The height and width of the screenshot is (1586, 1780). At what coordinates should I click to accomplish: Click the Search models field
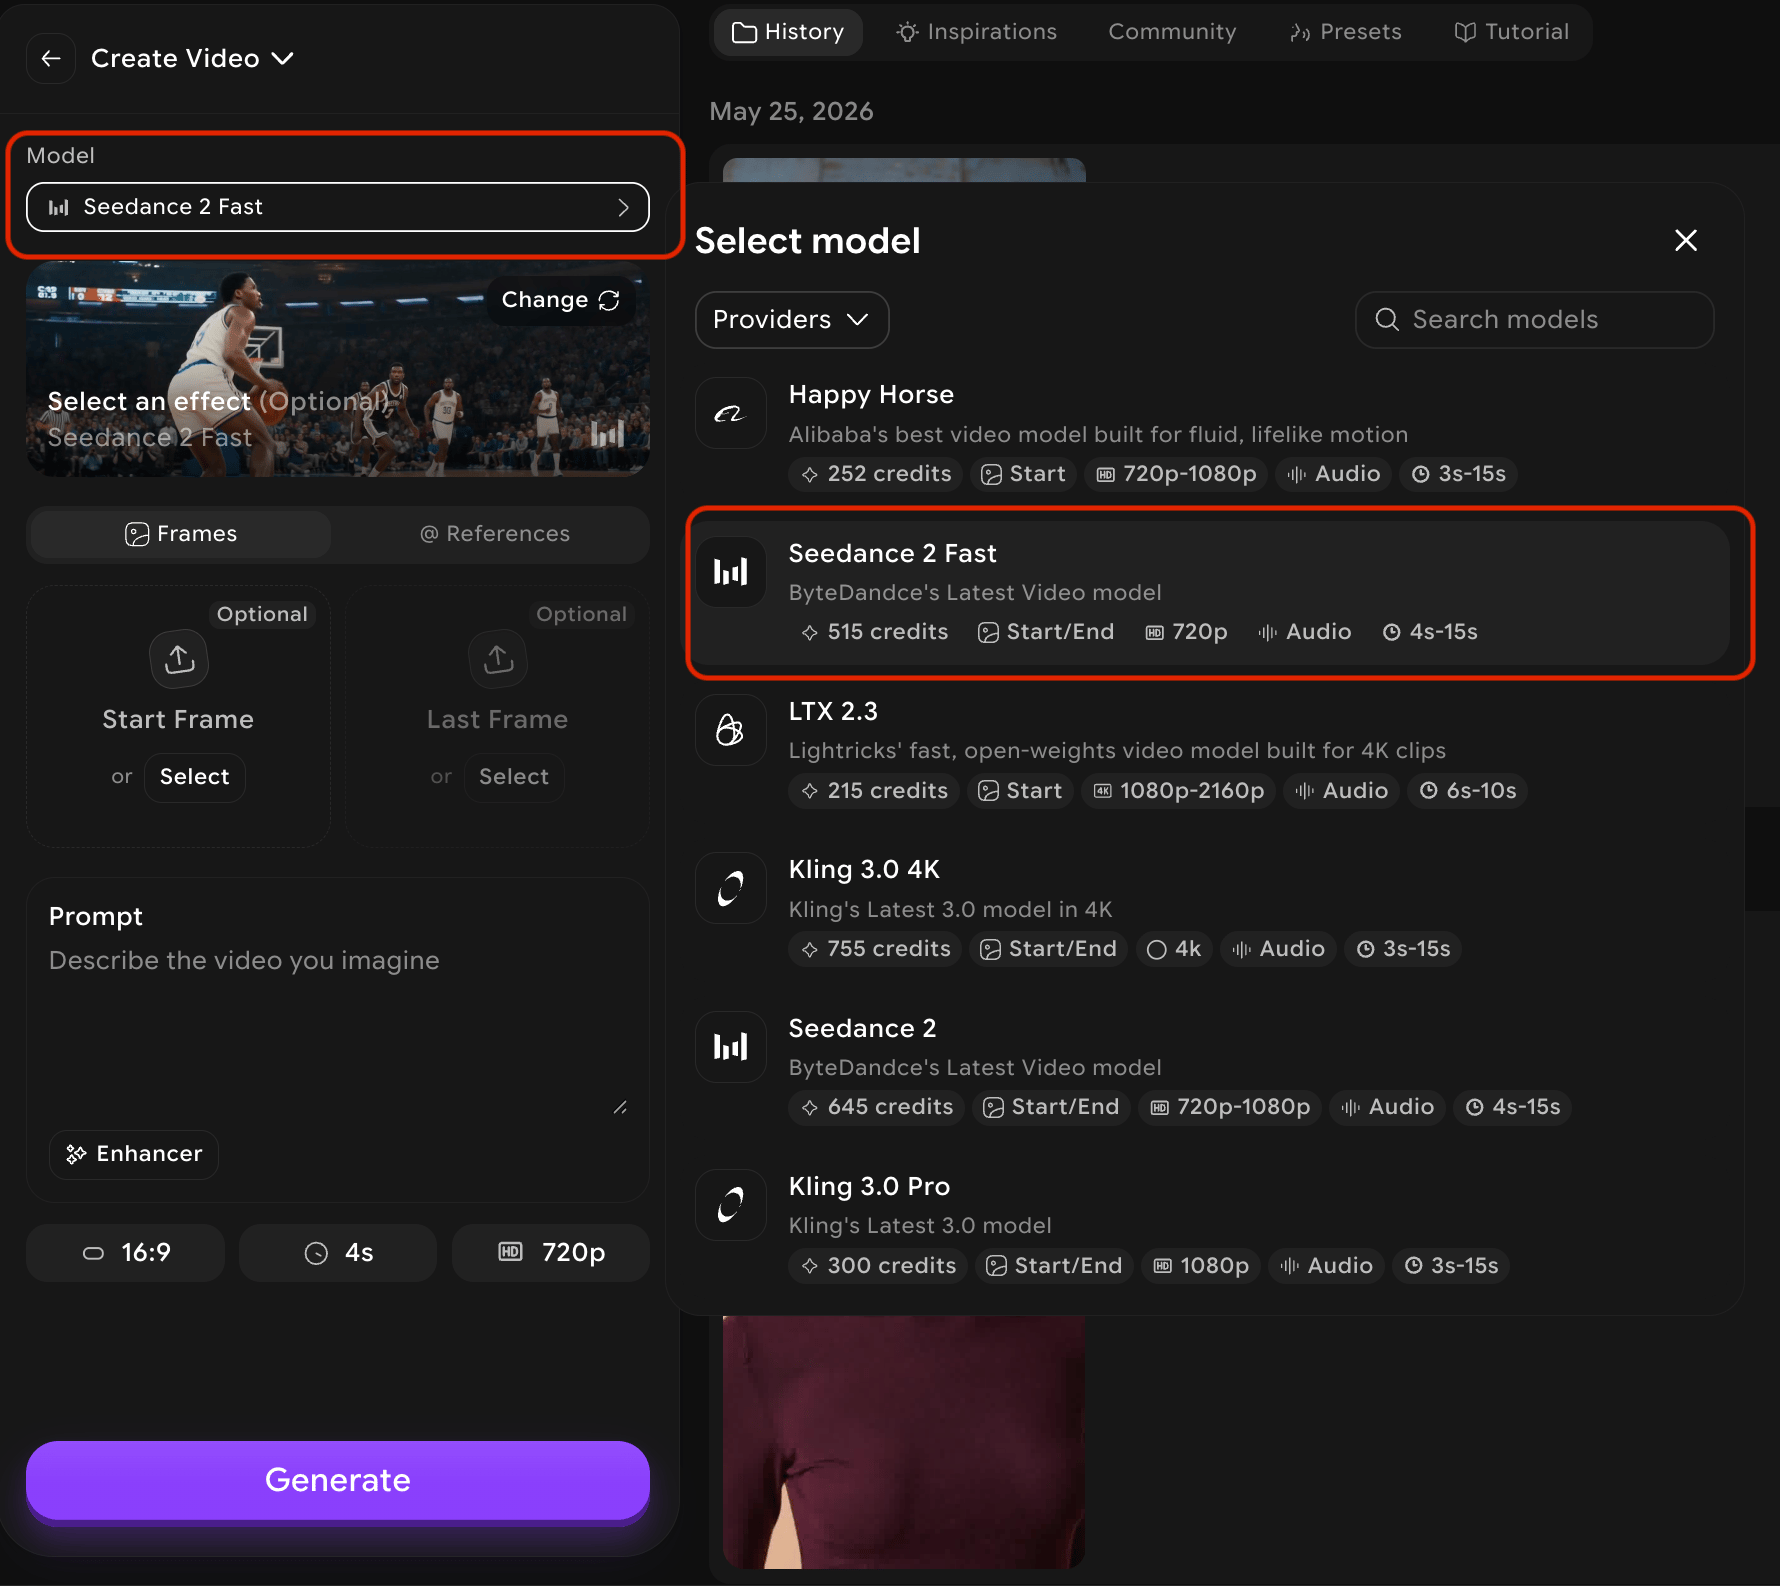[1534, 320]
